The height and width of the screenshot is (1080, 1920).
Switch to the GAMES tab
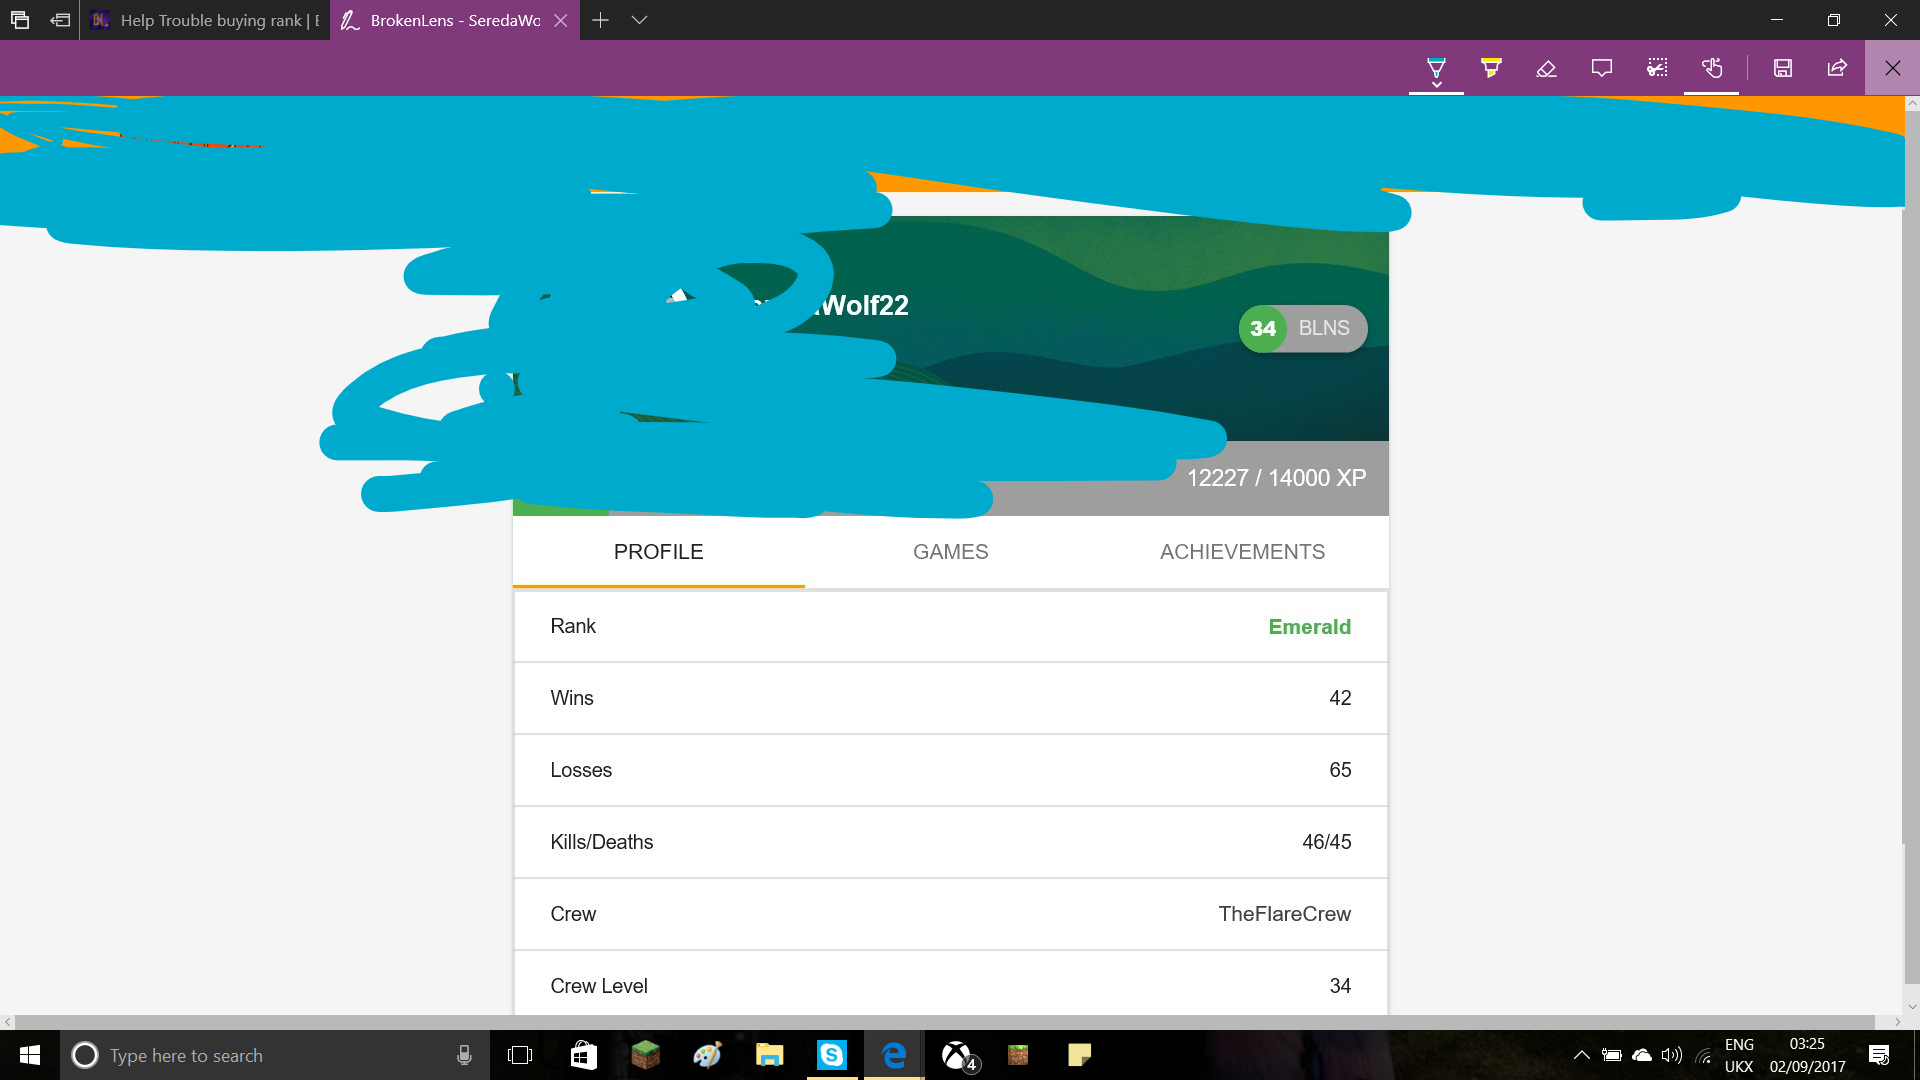pos(950,552)
